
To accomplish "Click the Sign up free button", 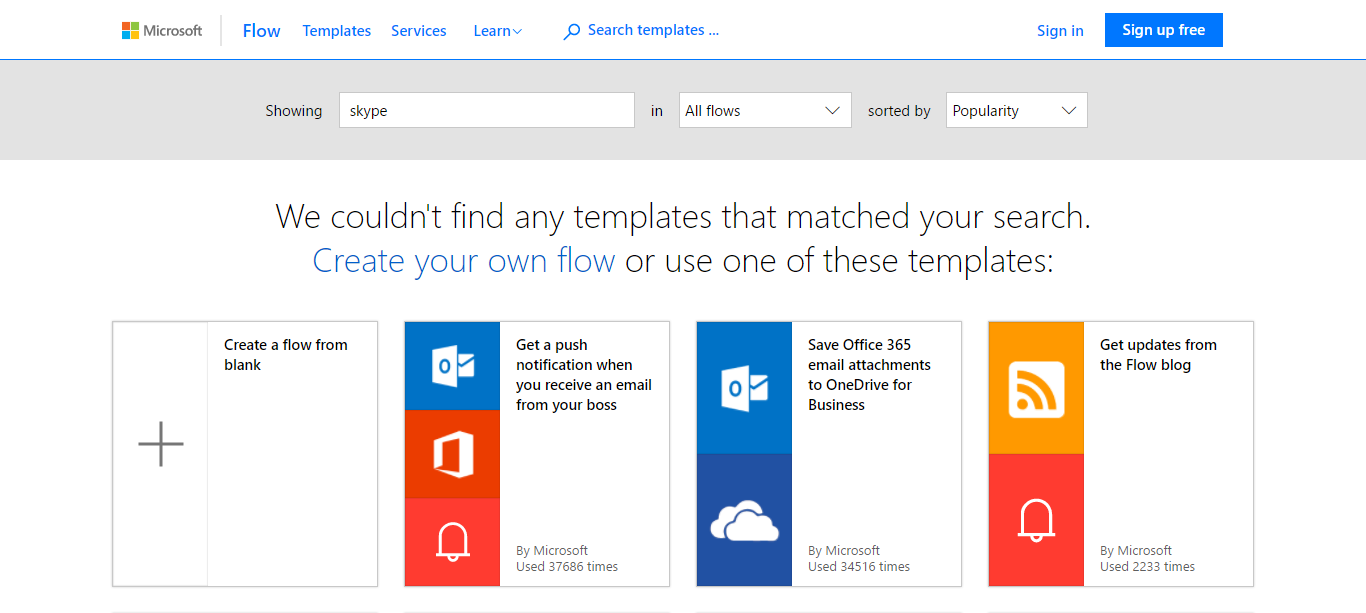I will point(1164,30).
